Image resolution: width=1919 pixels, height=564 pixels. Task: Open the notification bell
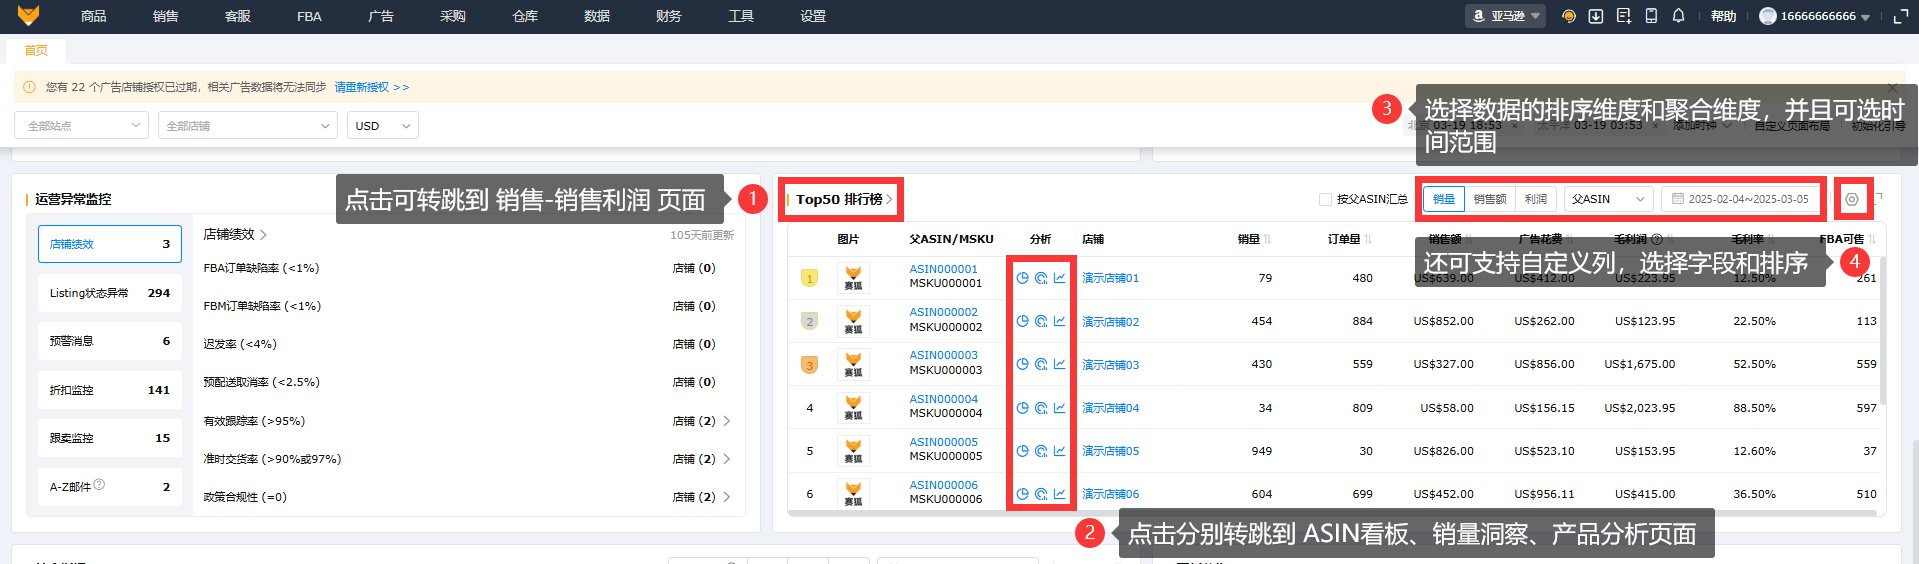[1679, 16]
